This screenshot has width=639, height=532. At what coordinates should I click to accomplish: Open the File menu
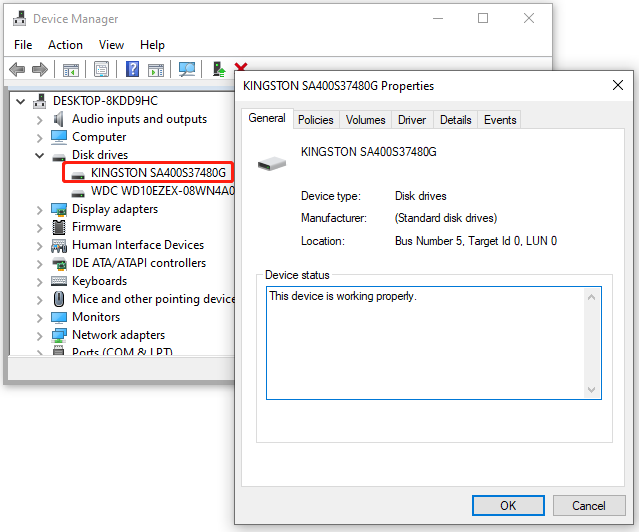pos(23,45)
